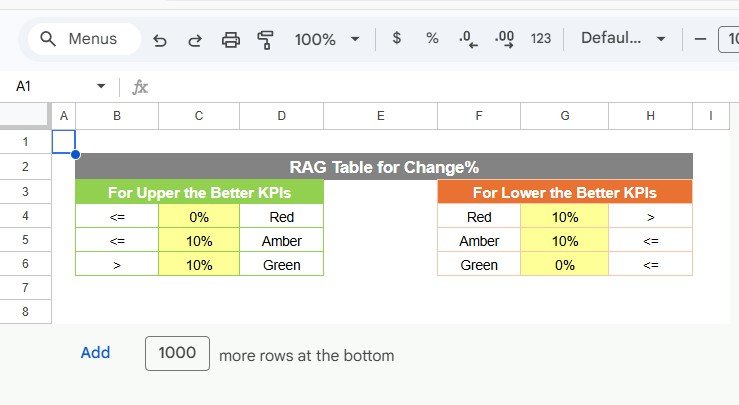Select the Red cell in column F
This screenshot has height=405, width=739.
(479, 217)
